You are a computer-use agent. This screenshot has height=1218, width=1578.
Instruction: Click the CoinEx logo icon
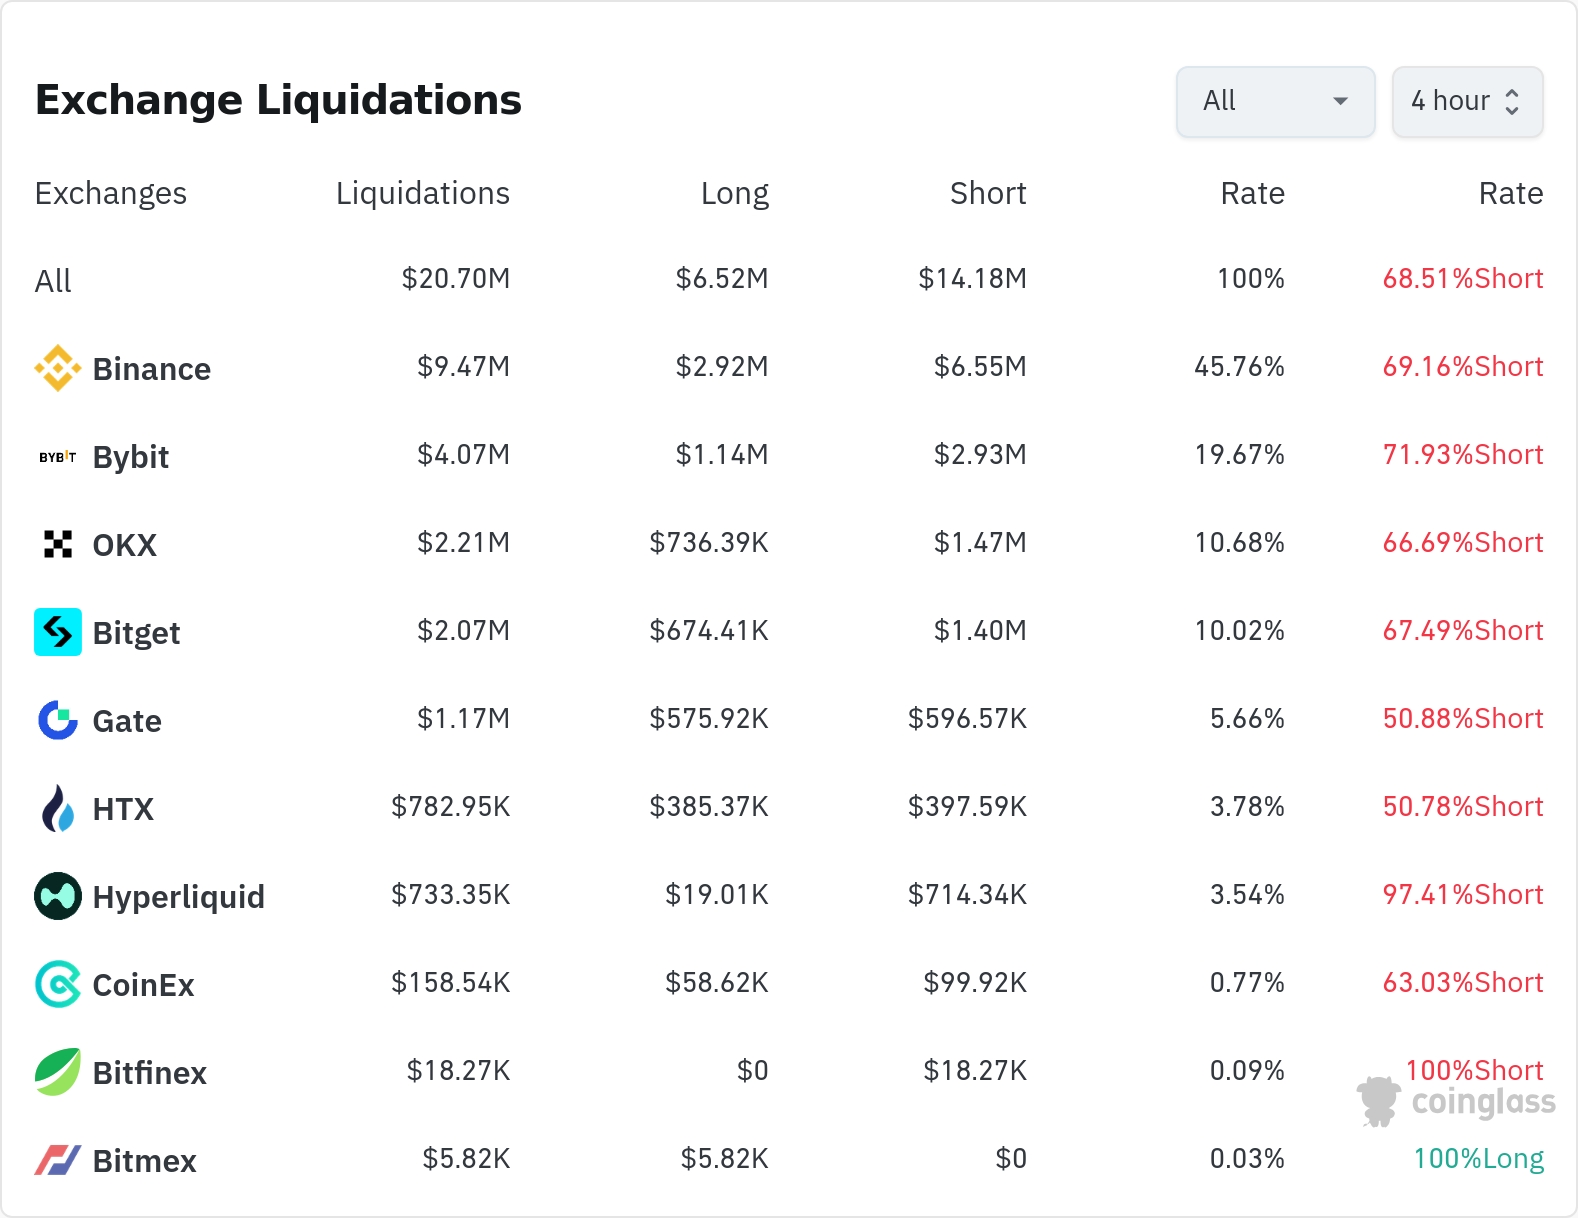click(x=58, y=984)
